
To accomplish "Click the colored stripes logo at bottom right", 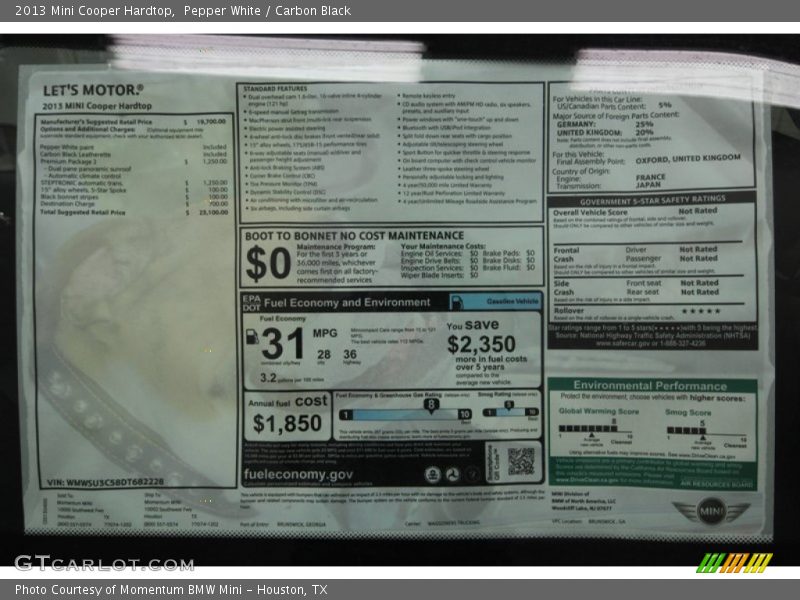I will point(735,562).
